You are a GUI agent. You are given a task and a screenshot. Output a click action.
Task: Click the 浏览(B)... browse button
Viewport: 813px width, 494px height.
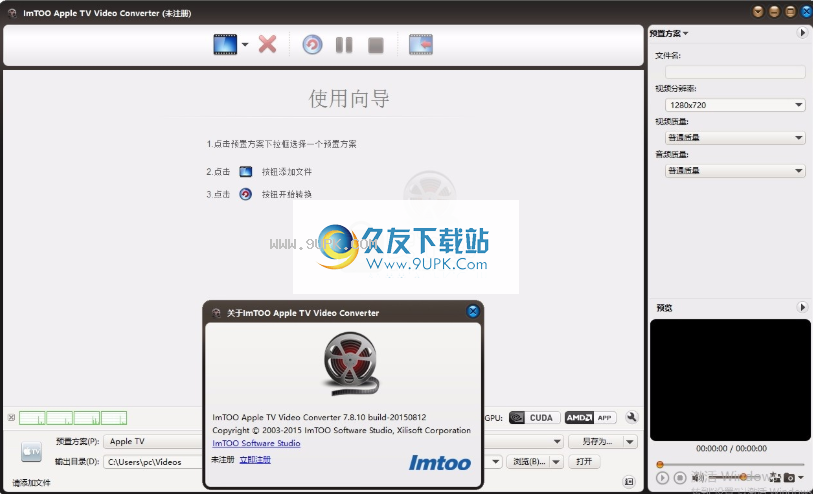pos(528,461)
